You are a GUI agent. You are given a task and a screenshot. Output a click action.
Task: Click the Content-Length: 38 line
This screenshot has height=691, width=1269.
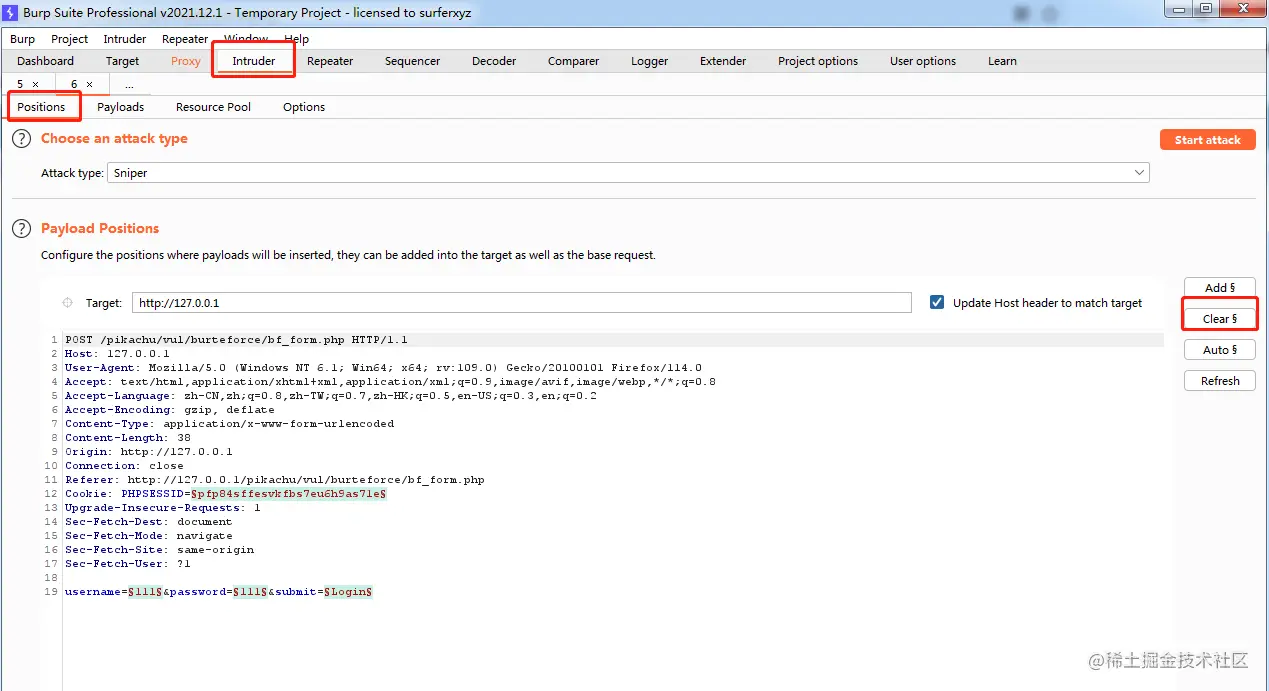127,438
